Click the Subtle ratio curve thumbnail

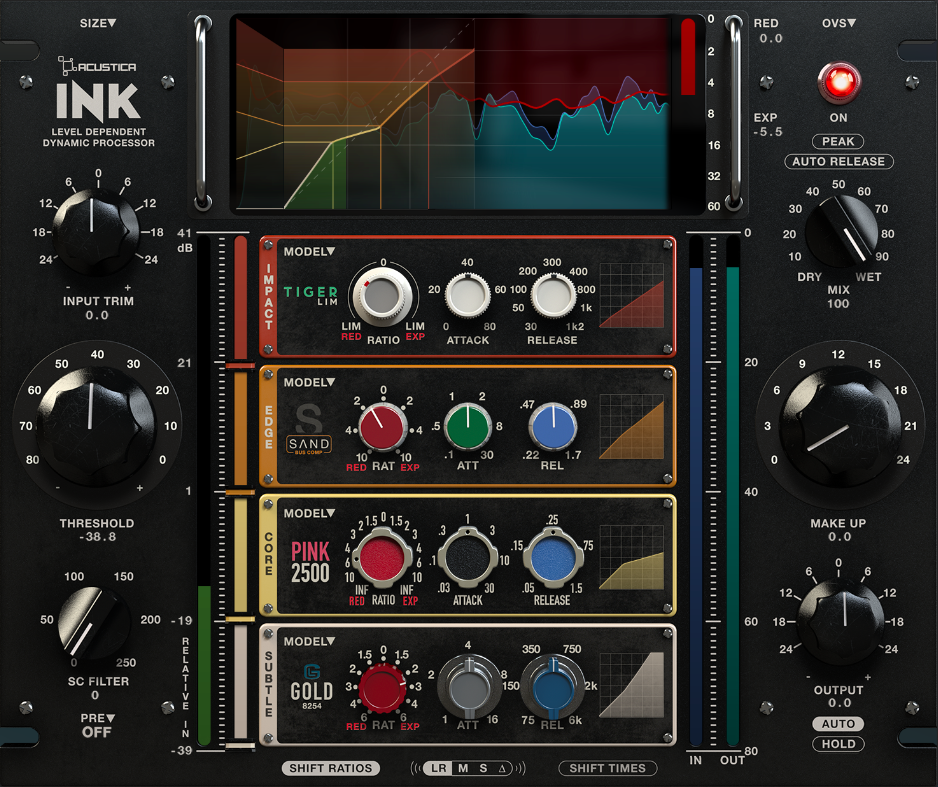coord(632,685)
